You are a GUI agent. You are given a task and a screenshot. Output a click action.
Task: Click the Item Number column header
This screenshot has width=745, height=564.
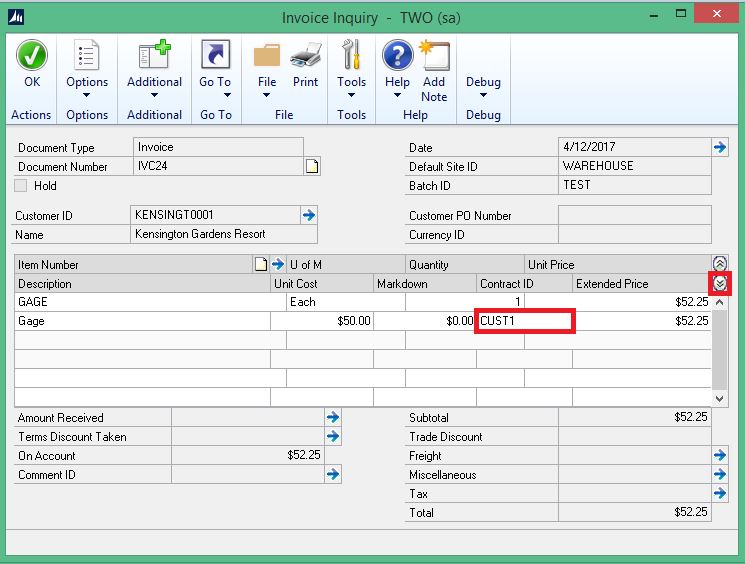tap(134, 265)
